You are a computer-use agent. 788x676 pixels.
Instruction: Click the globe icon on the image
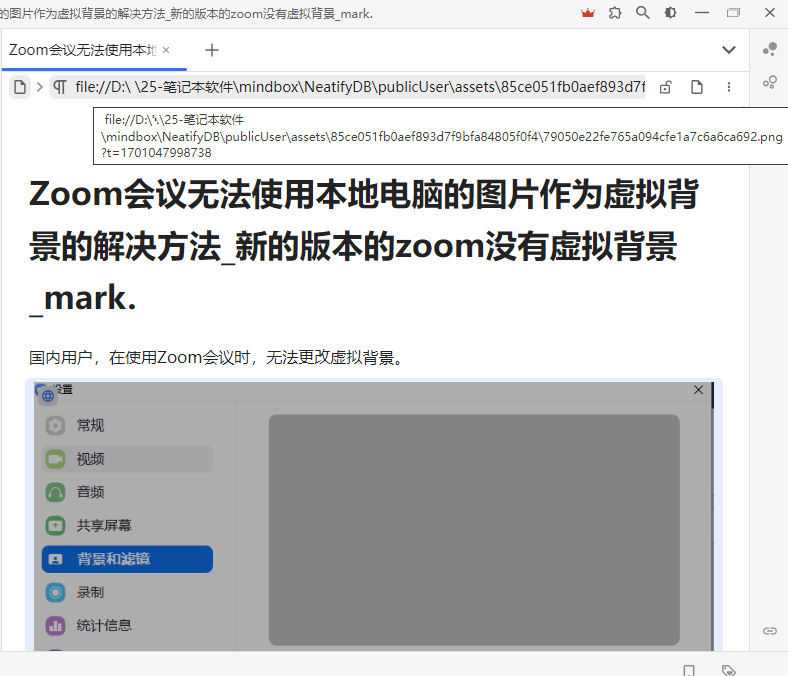point(48,396)
